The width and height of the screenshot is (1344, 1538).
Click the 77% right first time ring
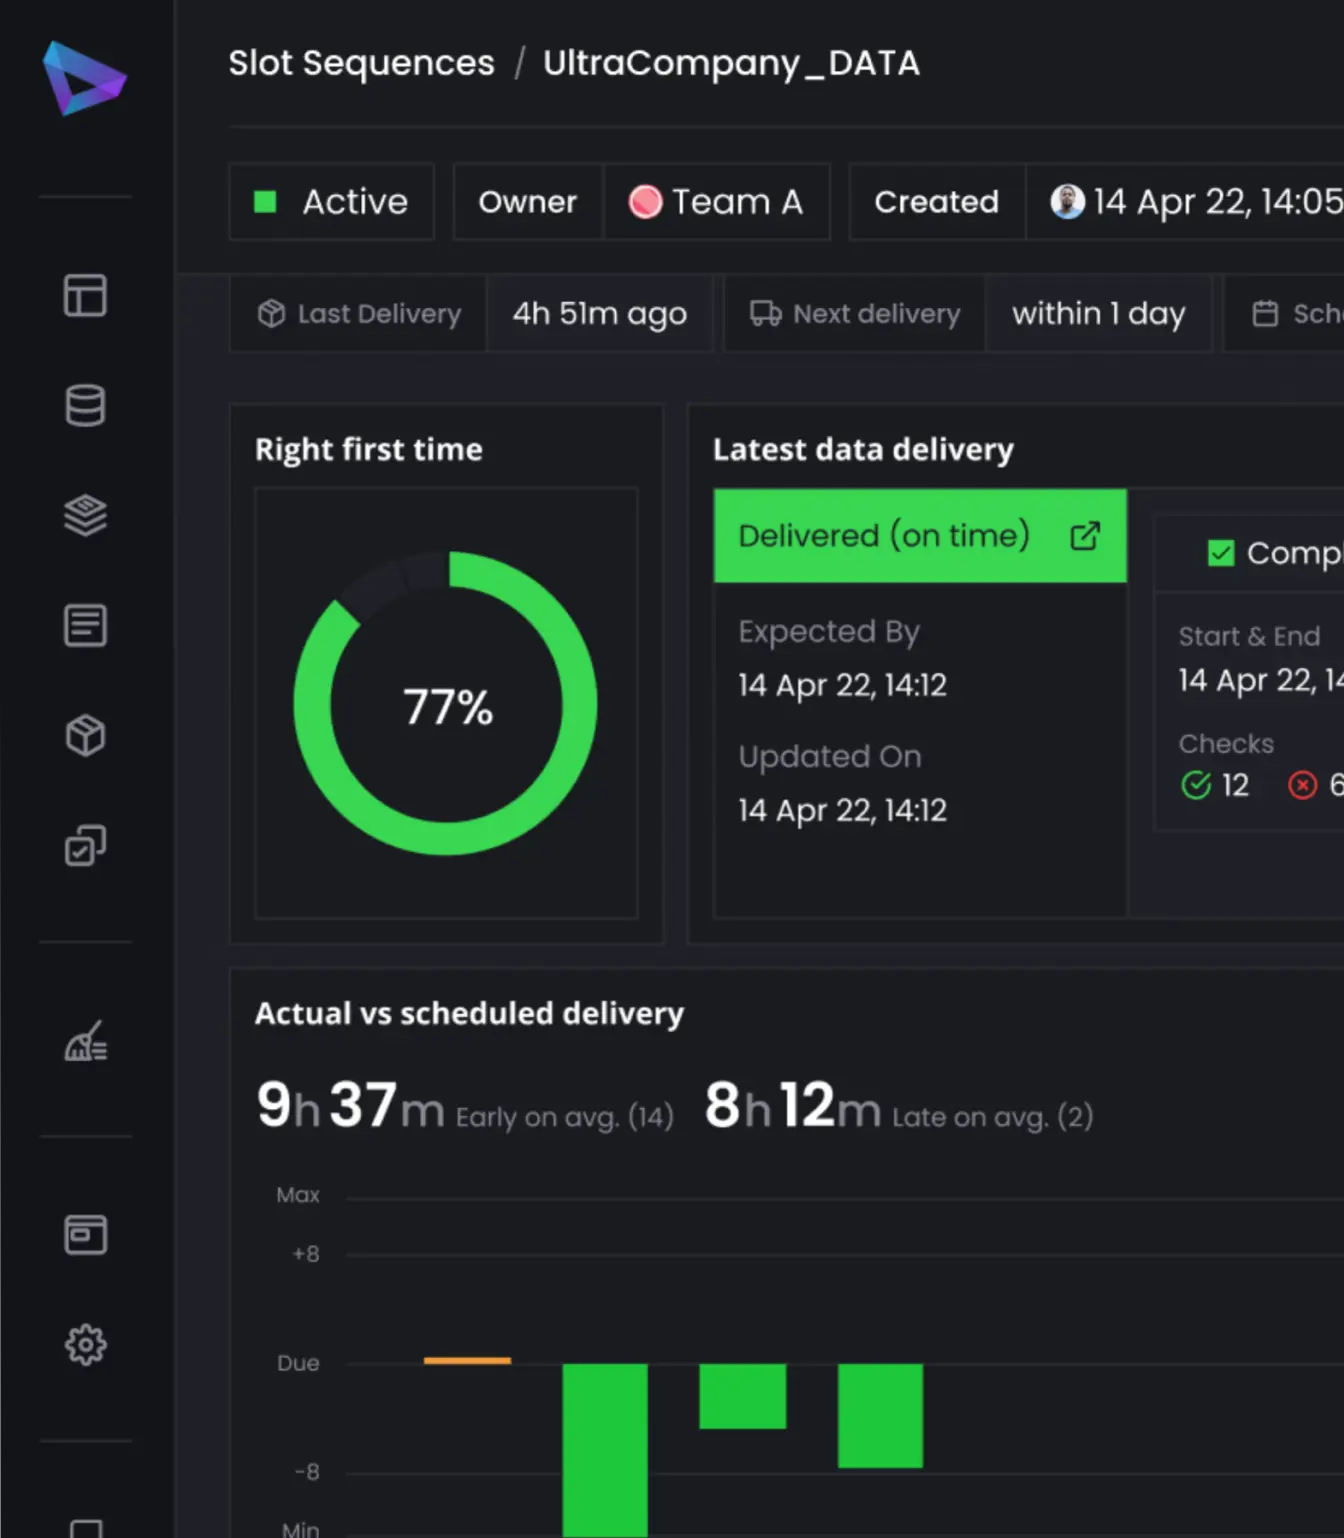click(446, 703)
